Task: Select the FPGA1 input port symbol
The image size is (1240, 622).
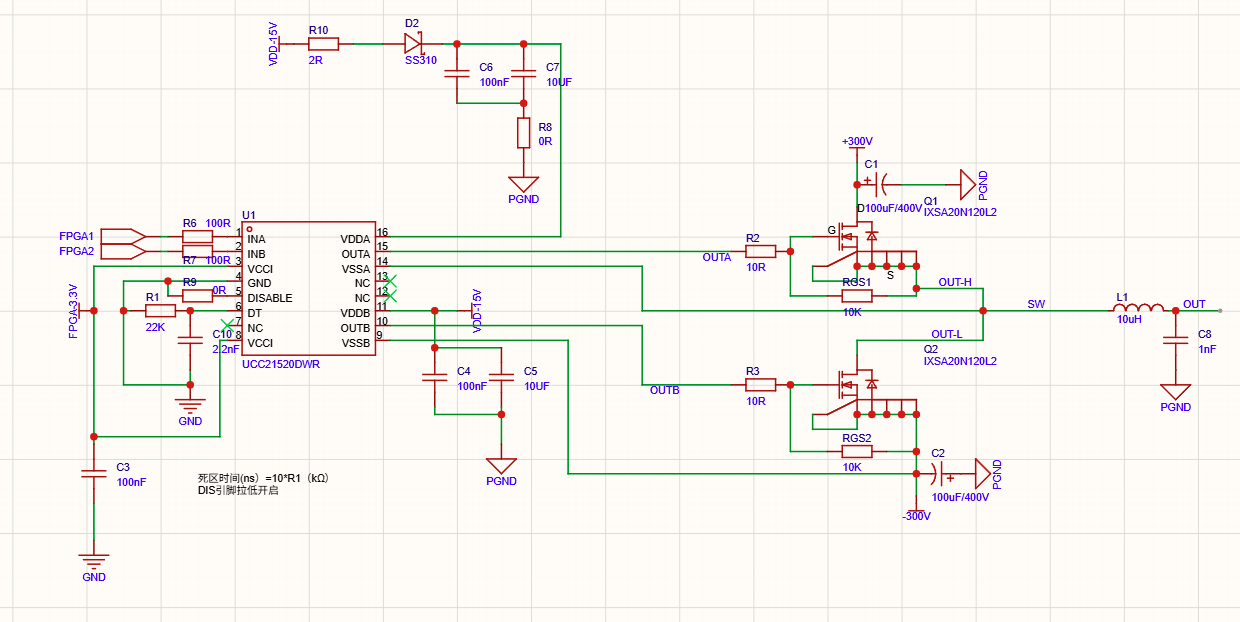Action: (125, 236)
